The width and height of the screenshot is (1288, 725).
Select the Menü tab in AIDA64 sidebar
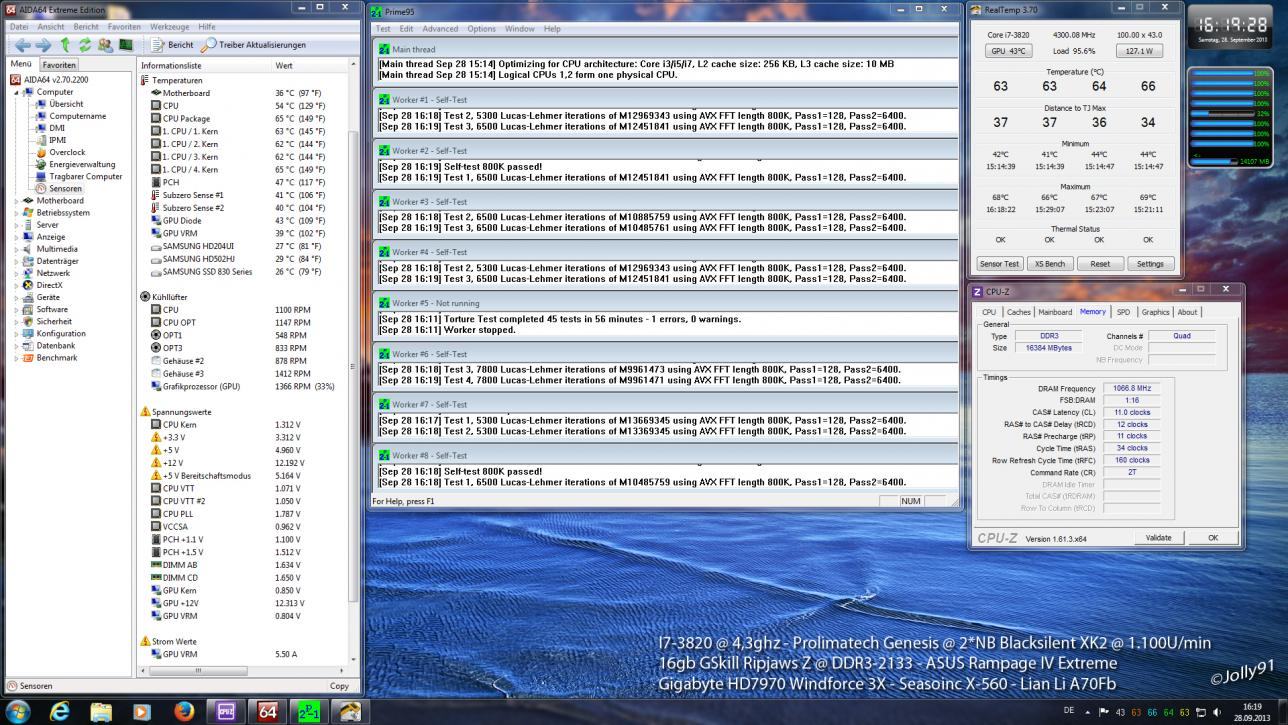click(21, 64)
